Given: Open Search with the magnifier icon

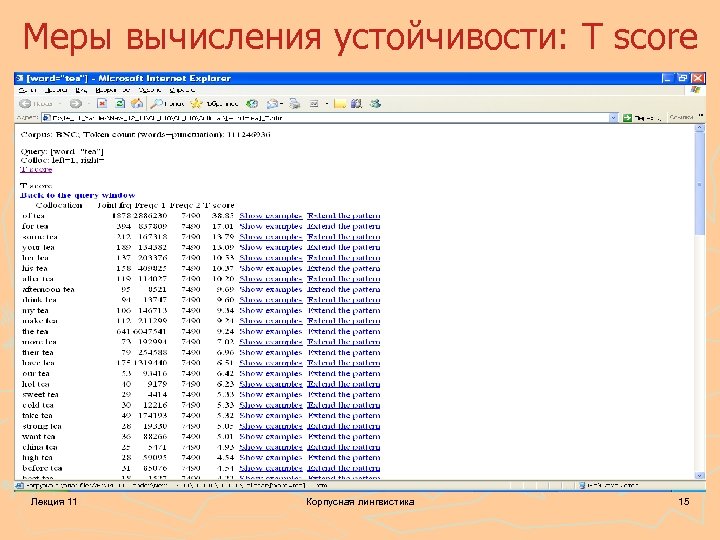Looking at the screenshot, I should click(156, 104).
